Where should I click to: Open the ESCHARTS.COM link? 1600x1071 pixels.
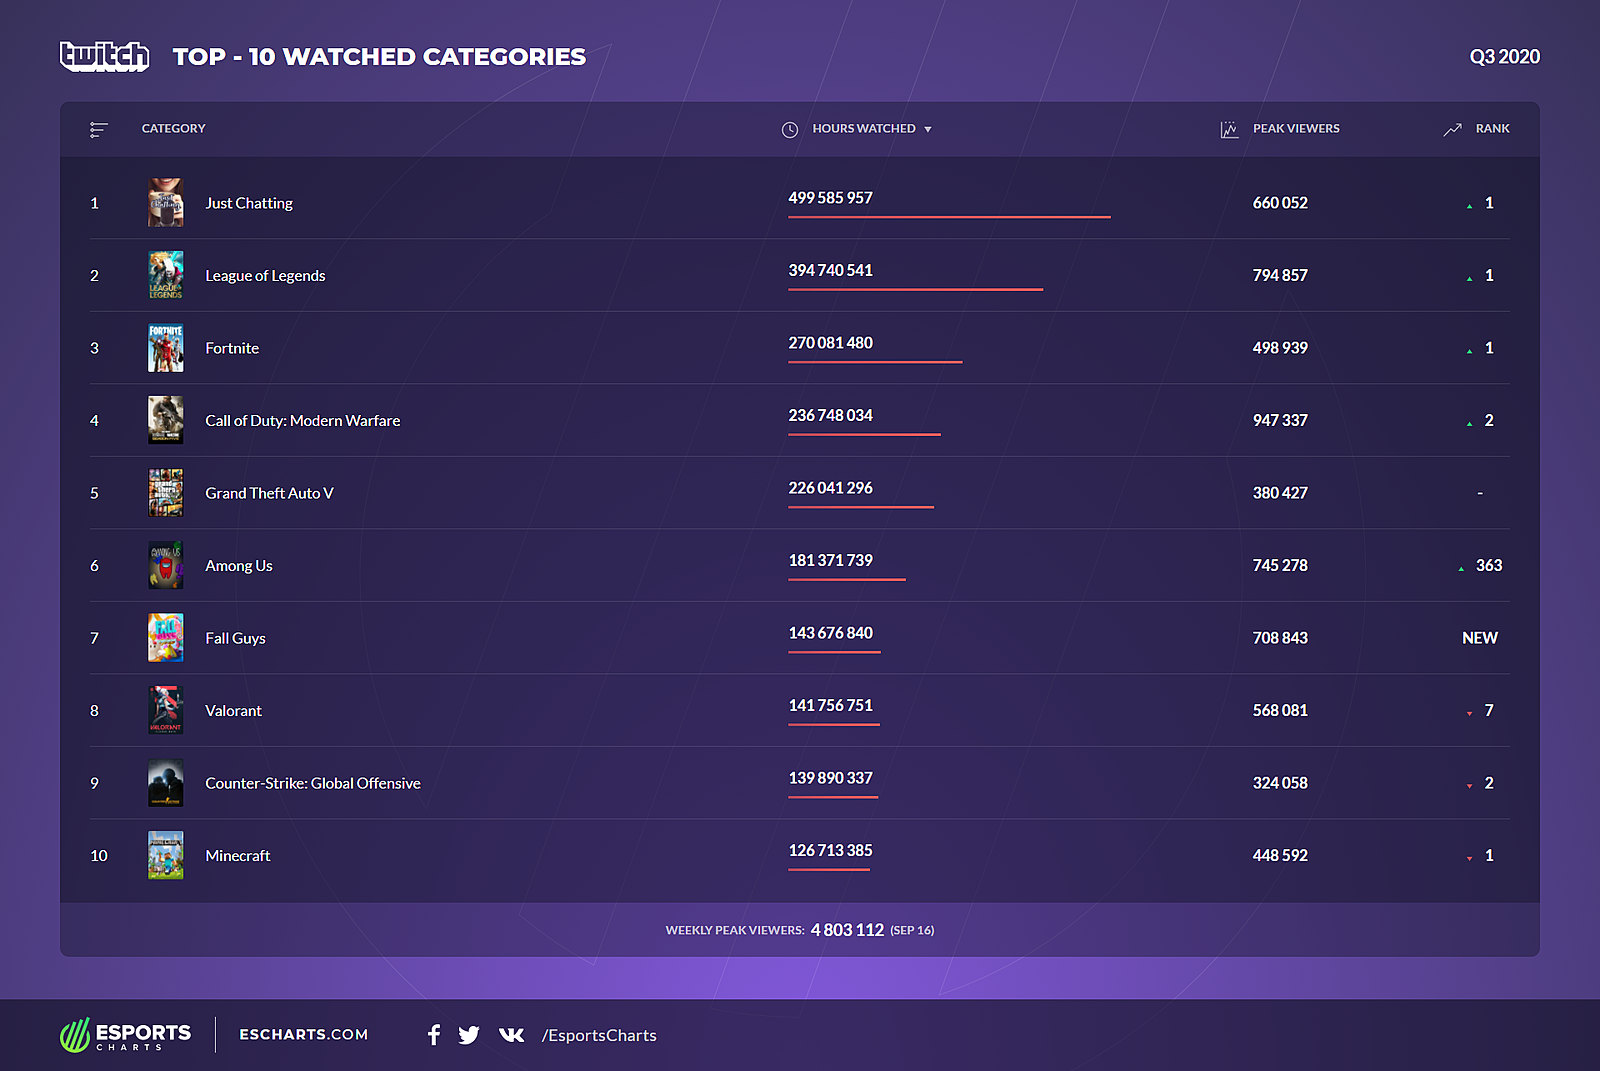point(304,1035)
